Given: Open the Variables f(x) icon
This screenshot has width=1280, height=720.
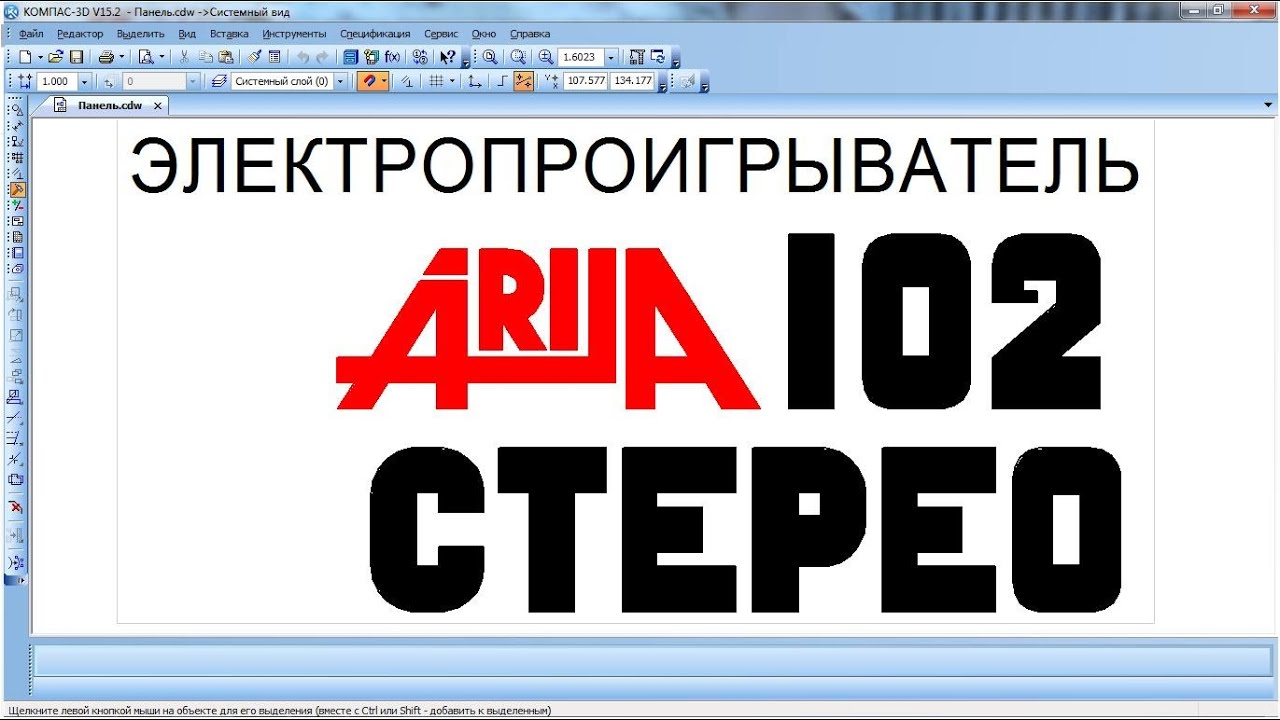Looking at the screenshot, I should [x=392, y=57].
